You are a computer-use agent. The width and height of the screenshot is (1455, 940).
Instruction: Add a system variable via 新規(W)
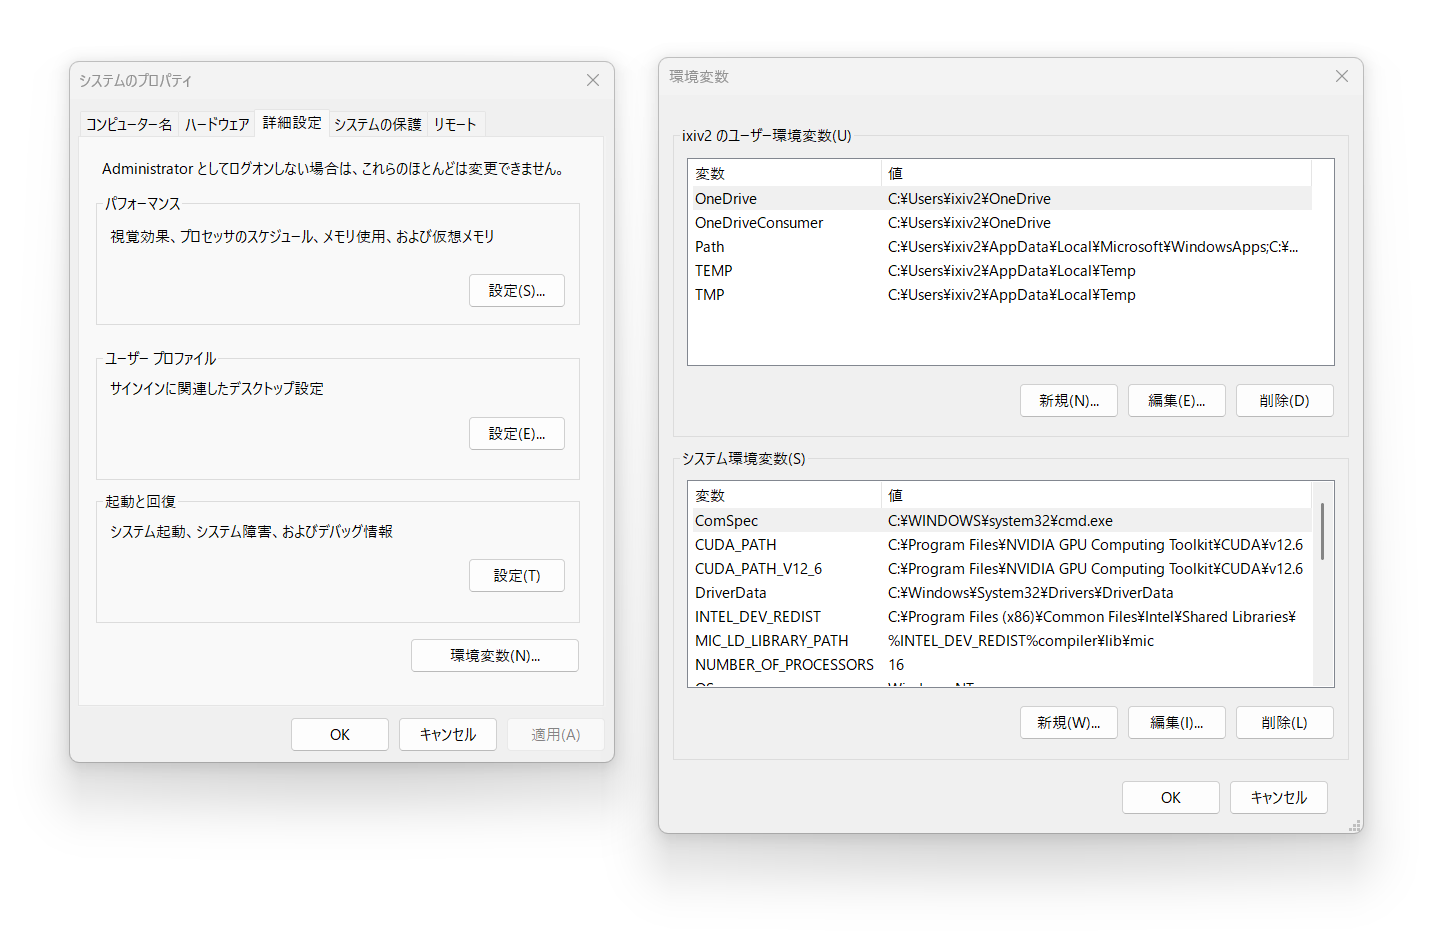[x=1068, y=722]
